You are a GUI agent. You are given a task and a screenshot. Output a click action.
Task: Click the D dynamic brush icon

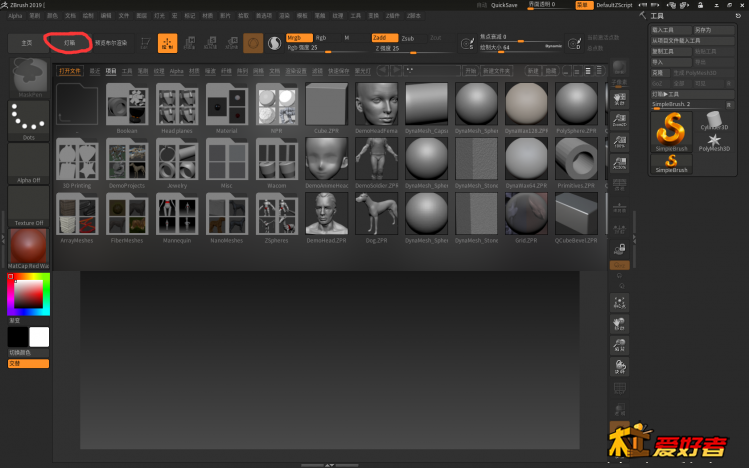574,43
